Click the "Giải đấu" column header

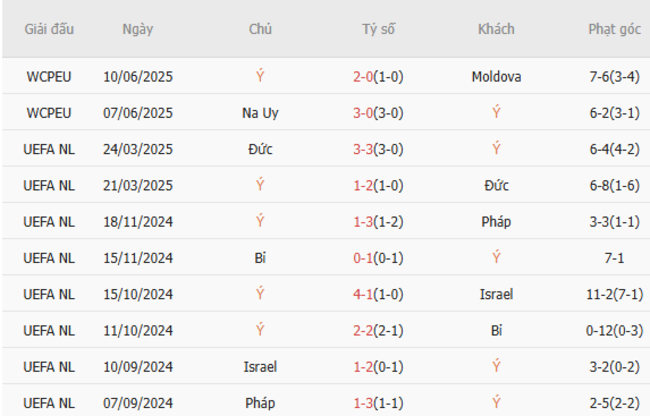click(49, 29)
